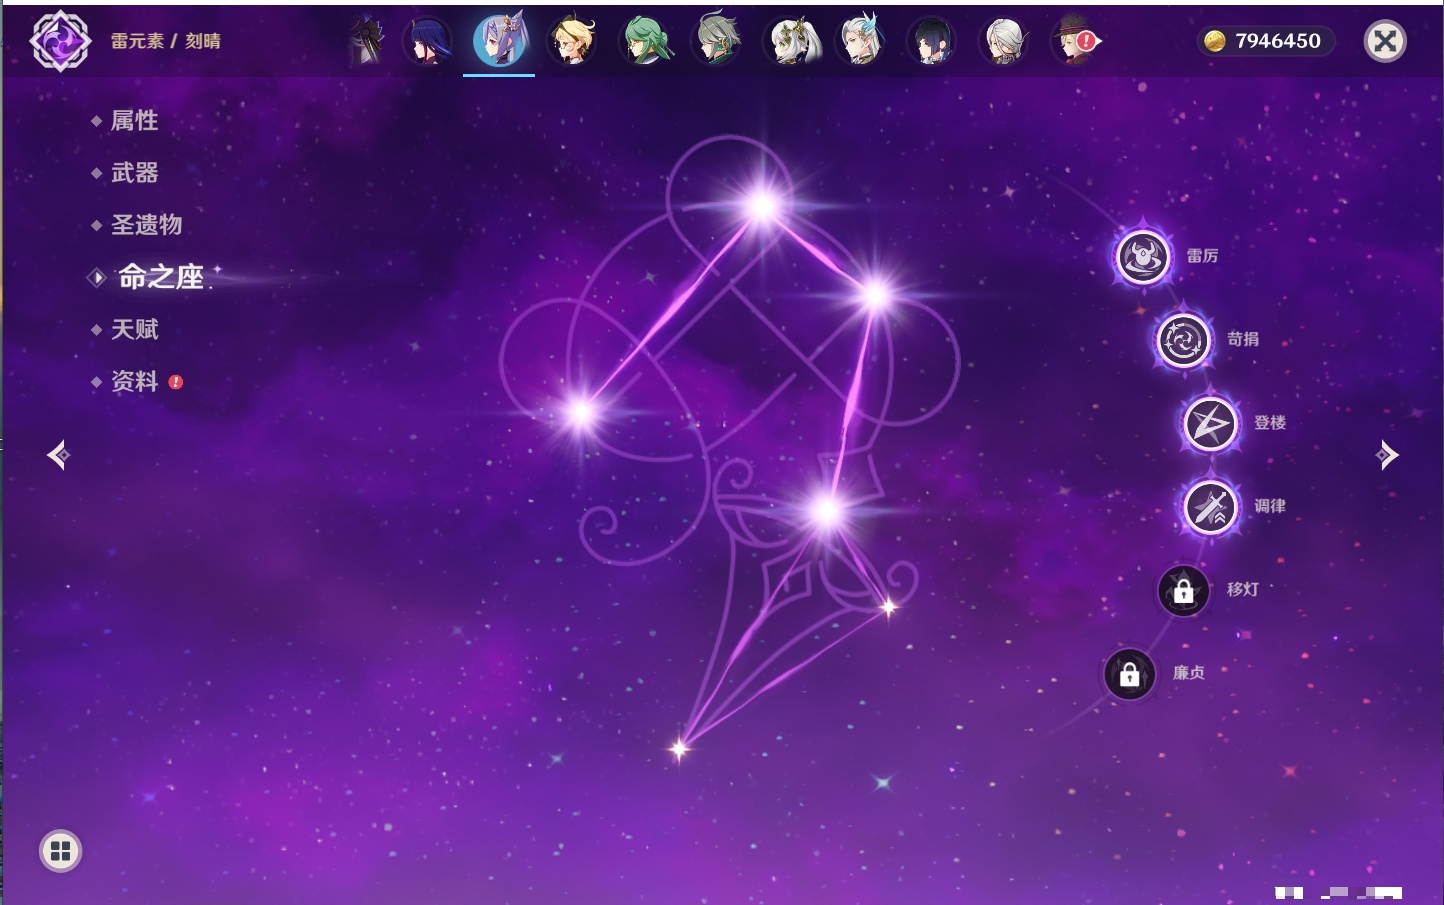Open the 武器 weapon page
Screen dimensions: 1444x905
[x=134, y=173]
